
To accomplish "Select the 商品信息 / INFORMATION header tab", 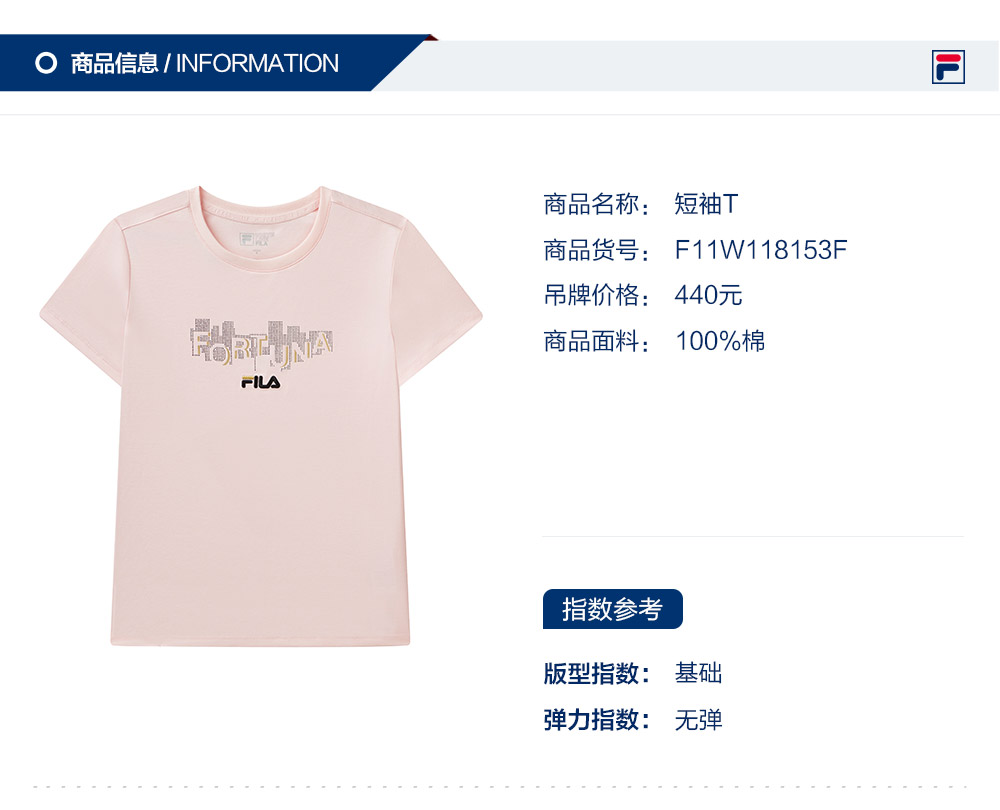I will pyautogui.click(x=204, y=63).
